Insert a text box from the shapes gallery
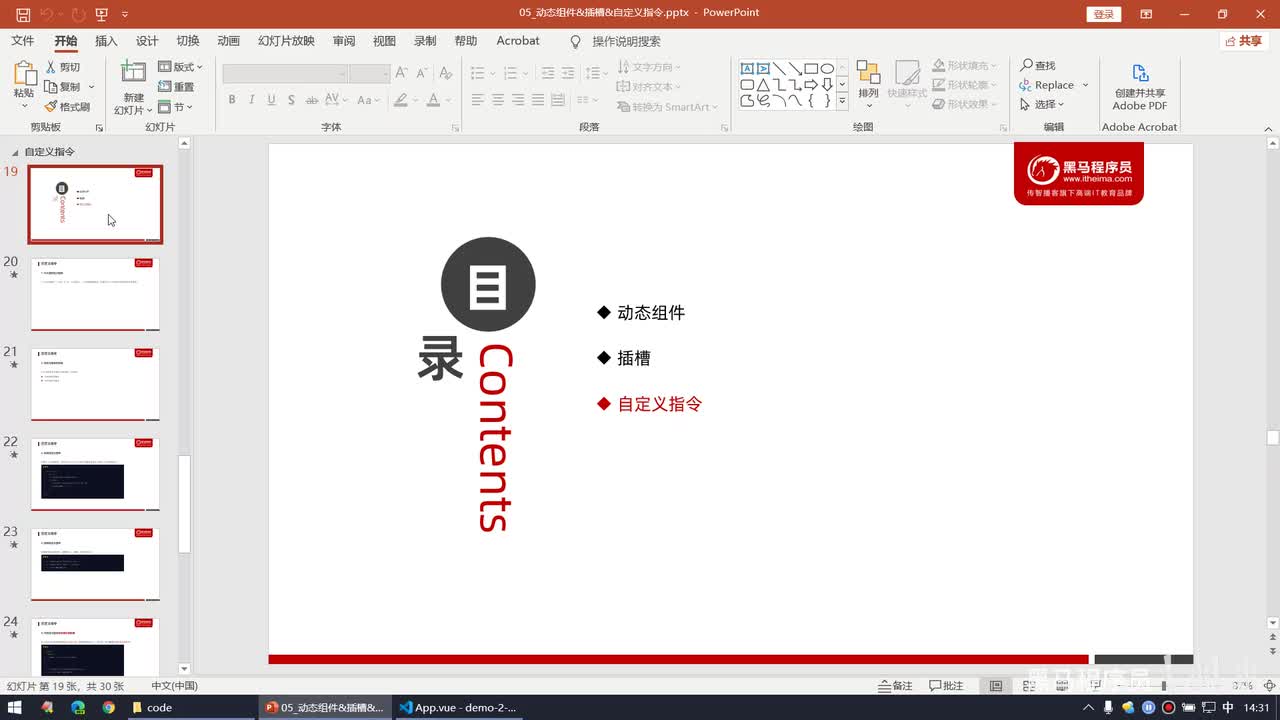The width and height of the screenshot is (1280, 720). [747, 68]
